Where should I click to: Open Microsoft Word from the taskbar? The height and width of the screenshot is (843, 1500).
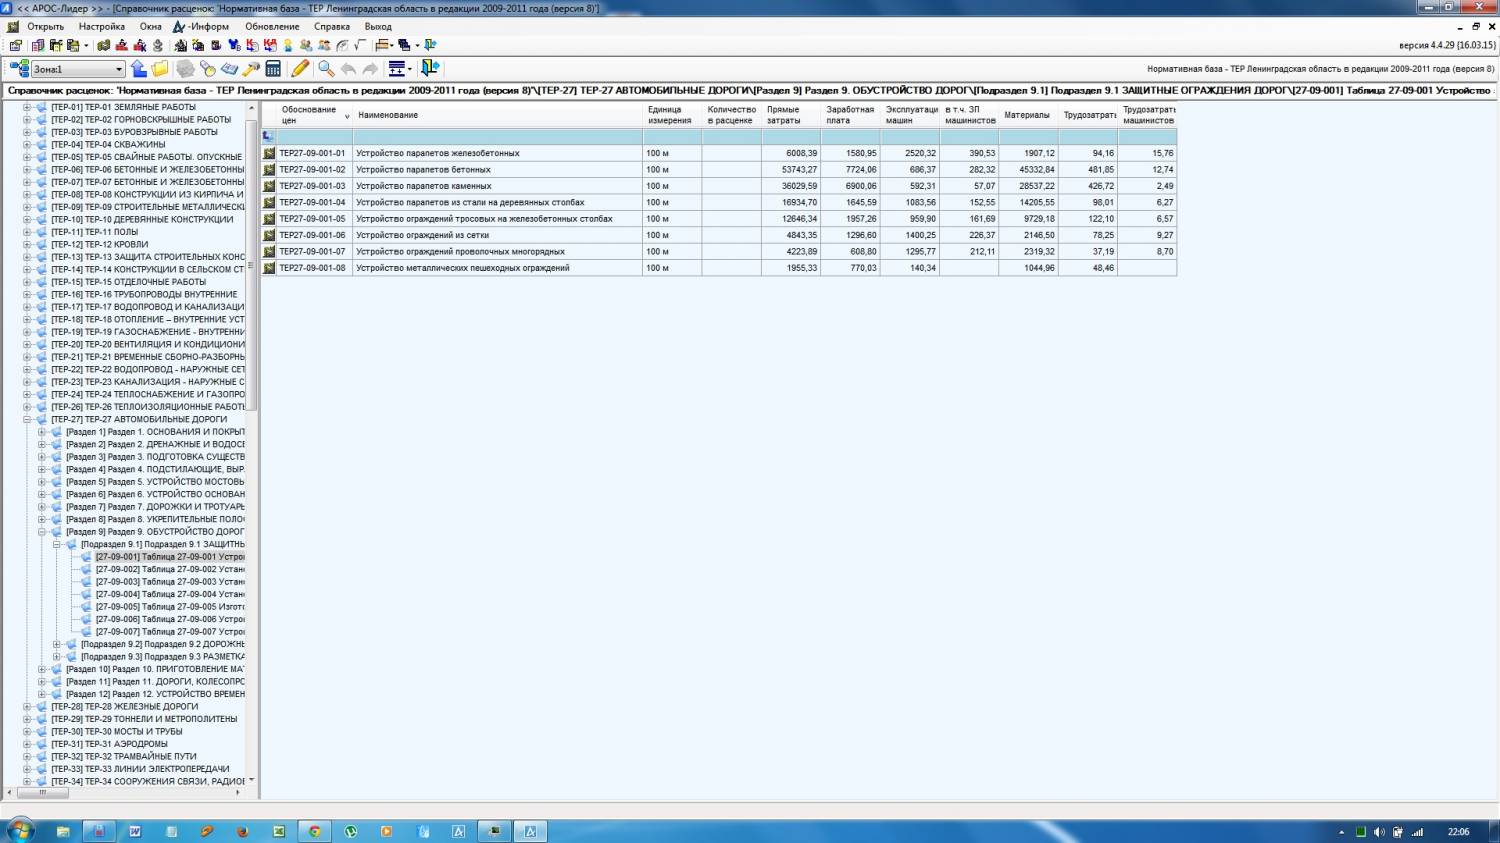tap(135, 831)
